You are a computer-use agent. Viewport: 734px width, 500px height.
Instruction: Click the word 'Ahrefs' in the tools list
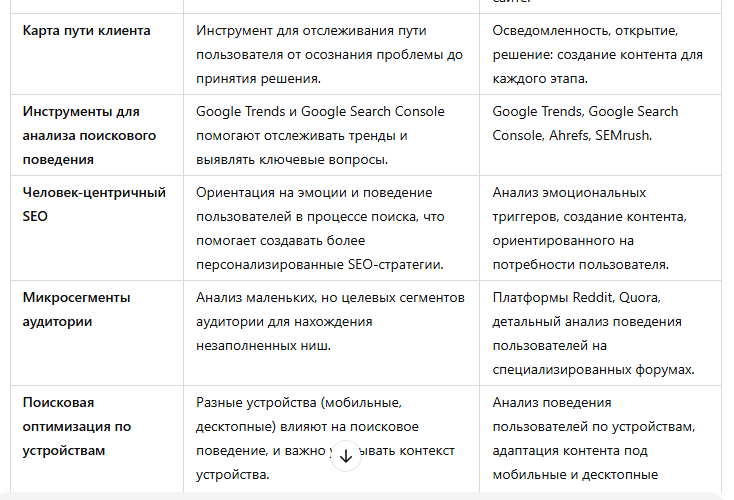point(564,136)
